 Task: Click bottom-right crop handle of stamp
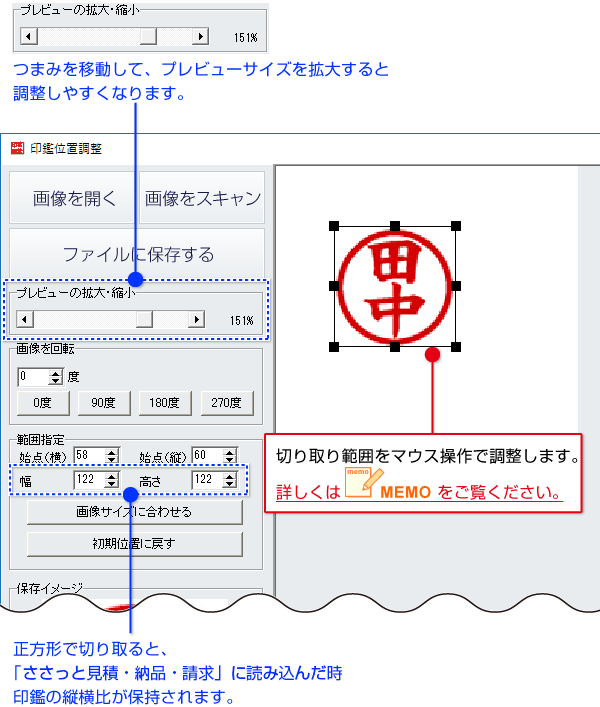click(456, 347)
